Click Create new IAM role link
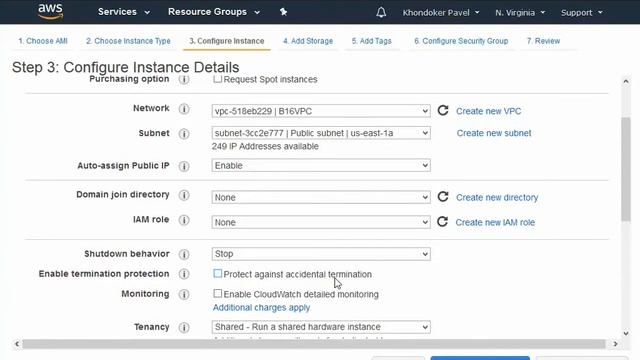Image resolution: width=640 pixels, height=360 pixels. 495,222
